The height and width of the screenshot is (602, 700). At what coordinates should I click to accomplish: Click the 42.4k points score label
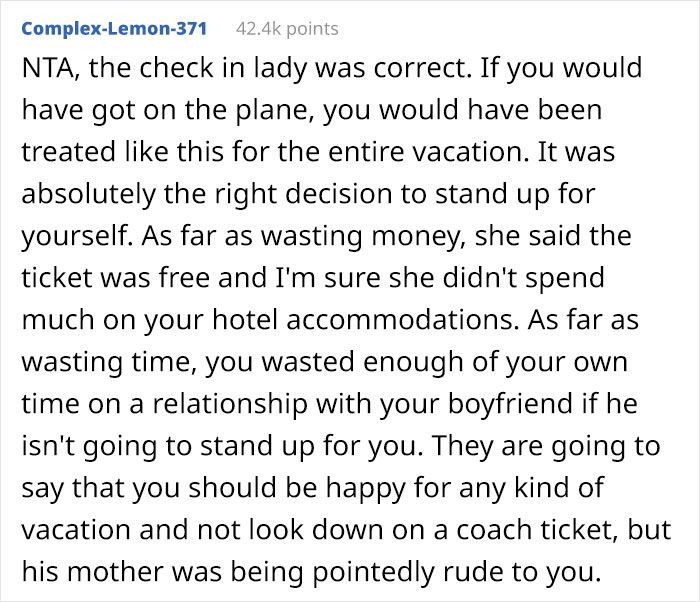tap(287, 29)
